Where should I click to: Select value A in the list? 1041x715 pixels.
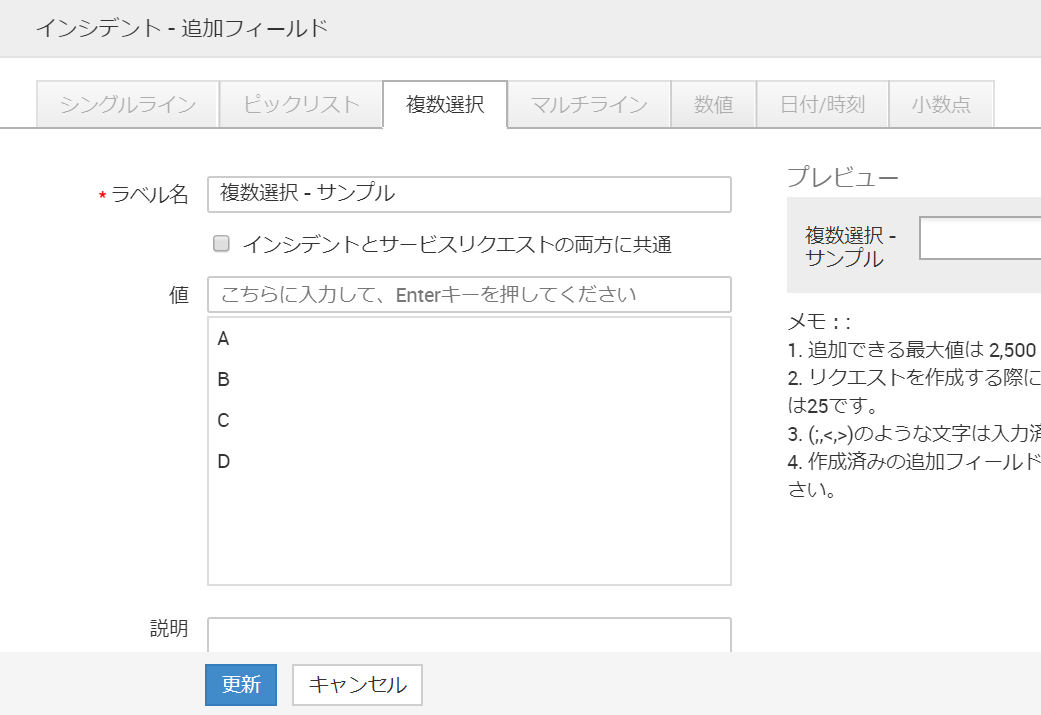[x=223, y=339]
